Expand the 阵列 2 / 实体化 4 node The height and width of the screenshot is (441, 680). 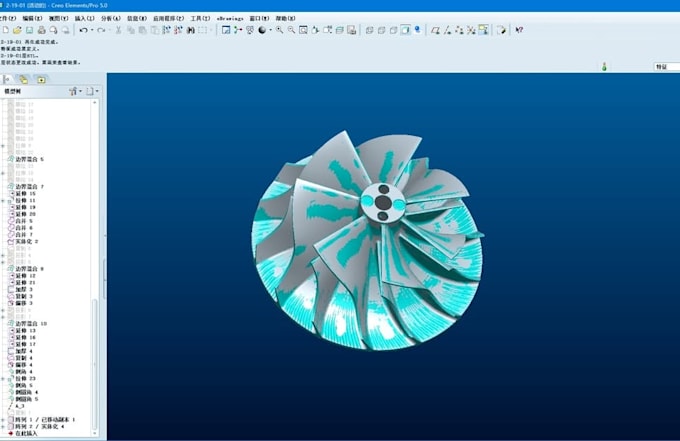point(3,427)
